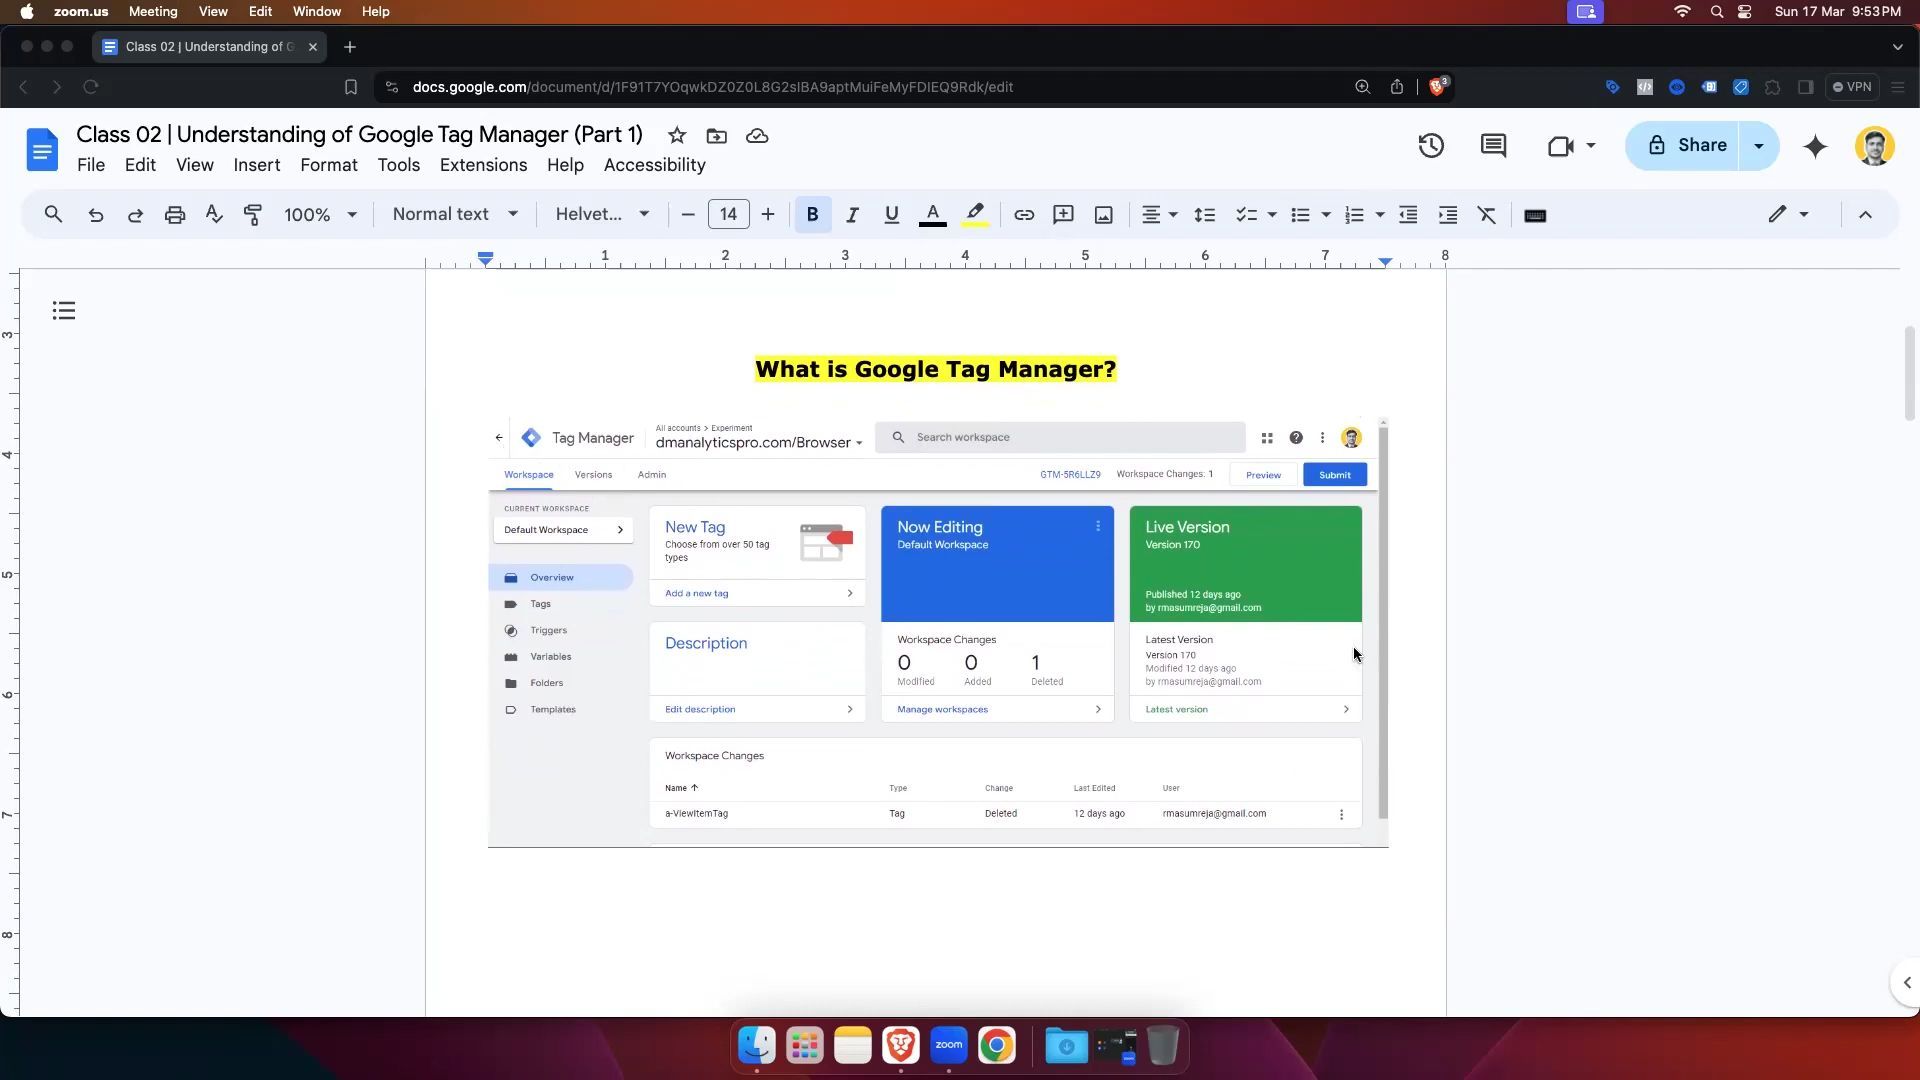Image resolution: width=1920 pixels, height=1080 pixels.
Task: Open the Insert menu
Action: (257, 165)
